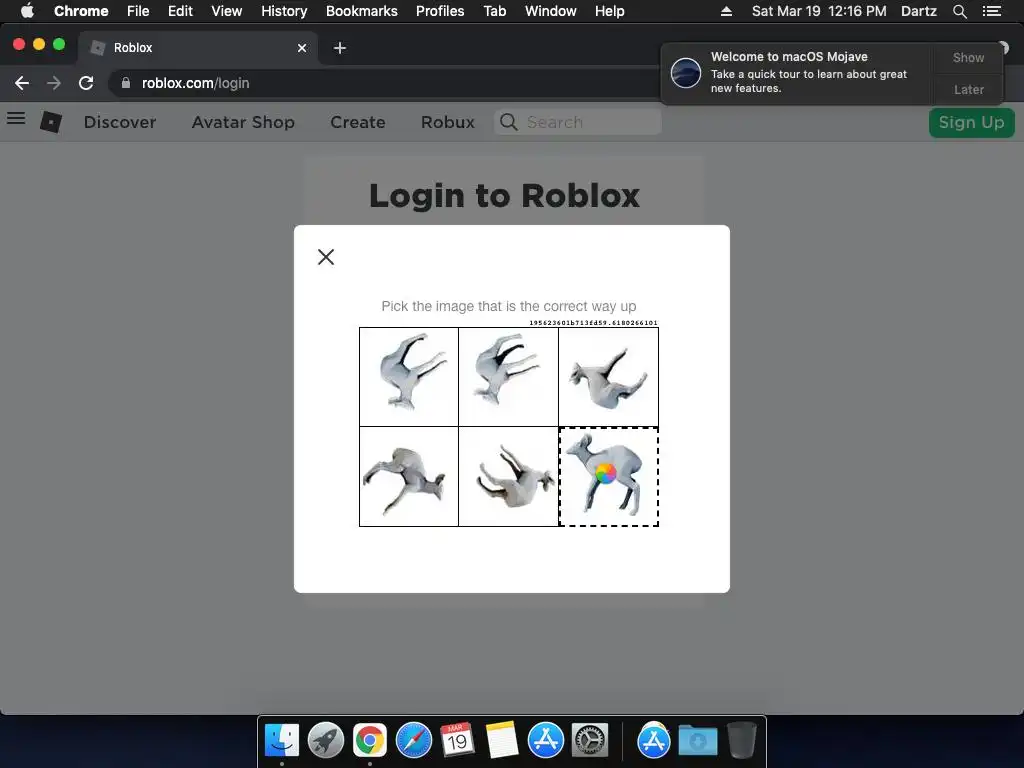Screen dimensions: 1024x768
Task: Click Later on the Mojave notification
Action: click(968, 89)
